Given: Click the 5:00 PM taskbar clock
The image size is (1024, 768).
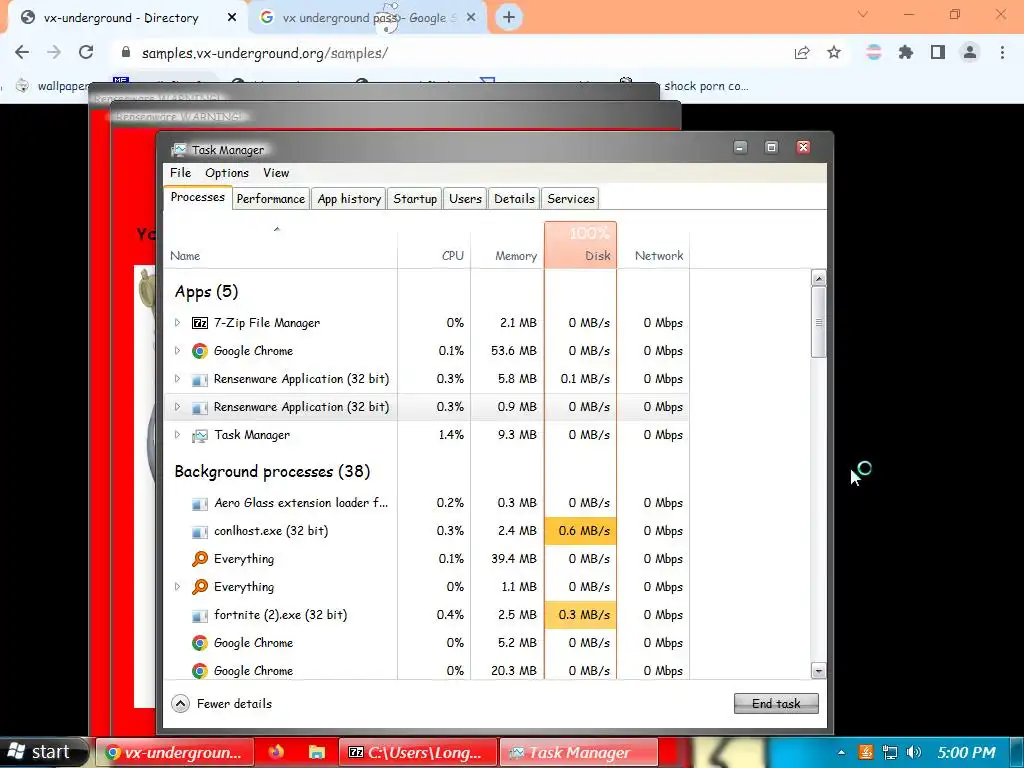Looking at the screenshot, I should (967, 752).
